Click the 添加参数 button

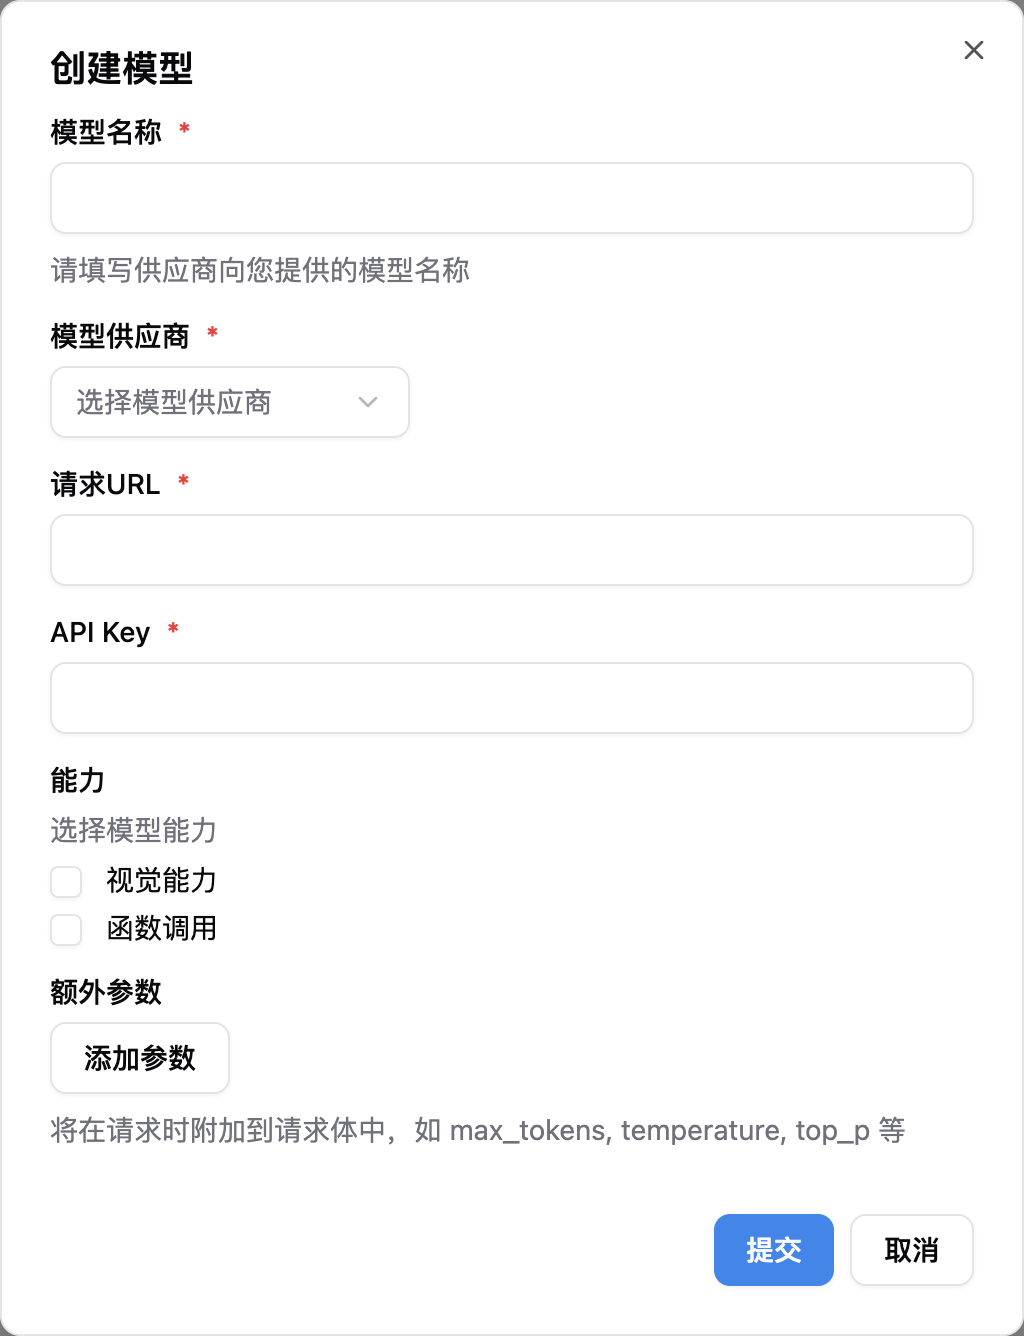139,1058
